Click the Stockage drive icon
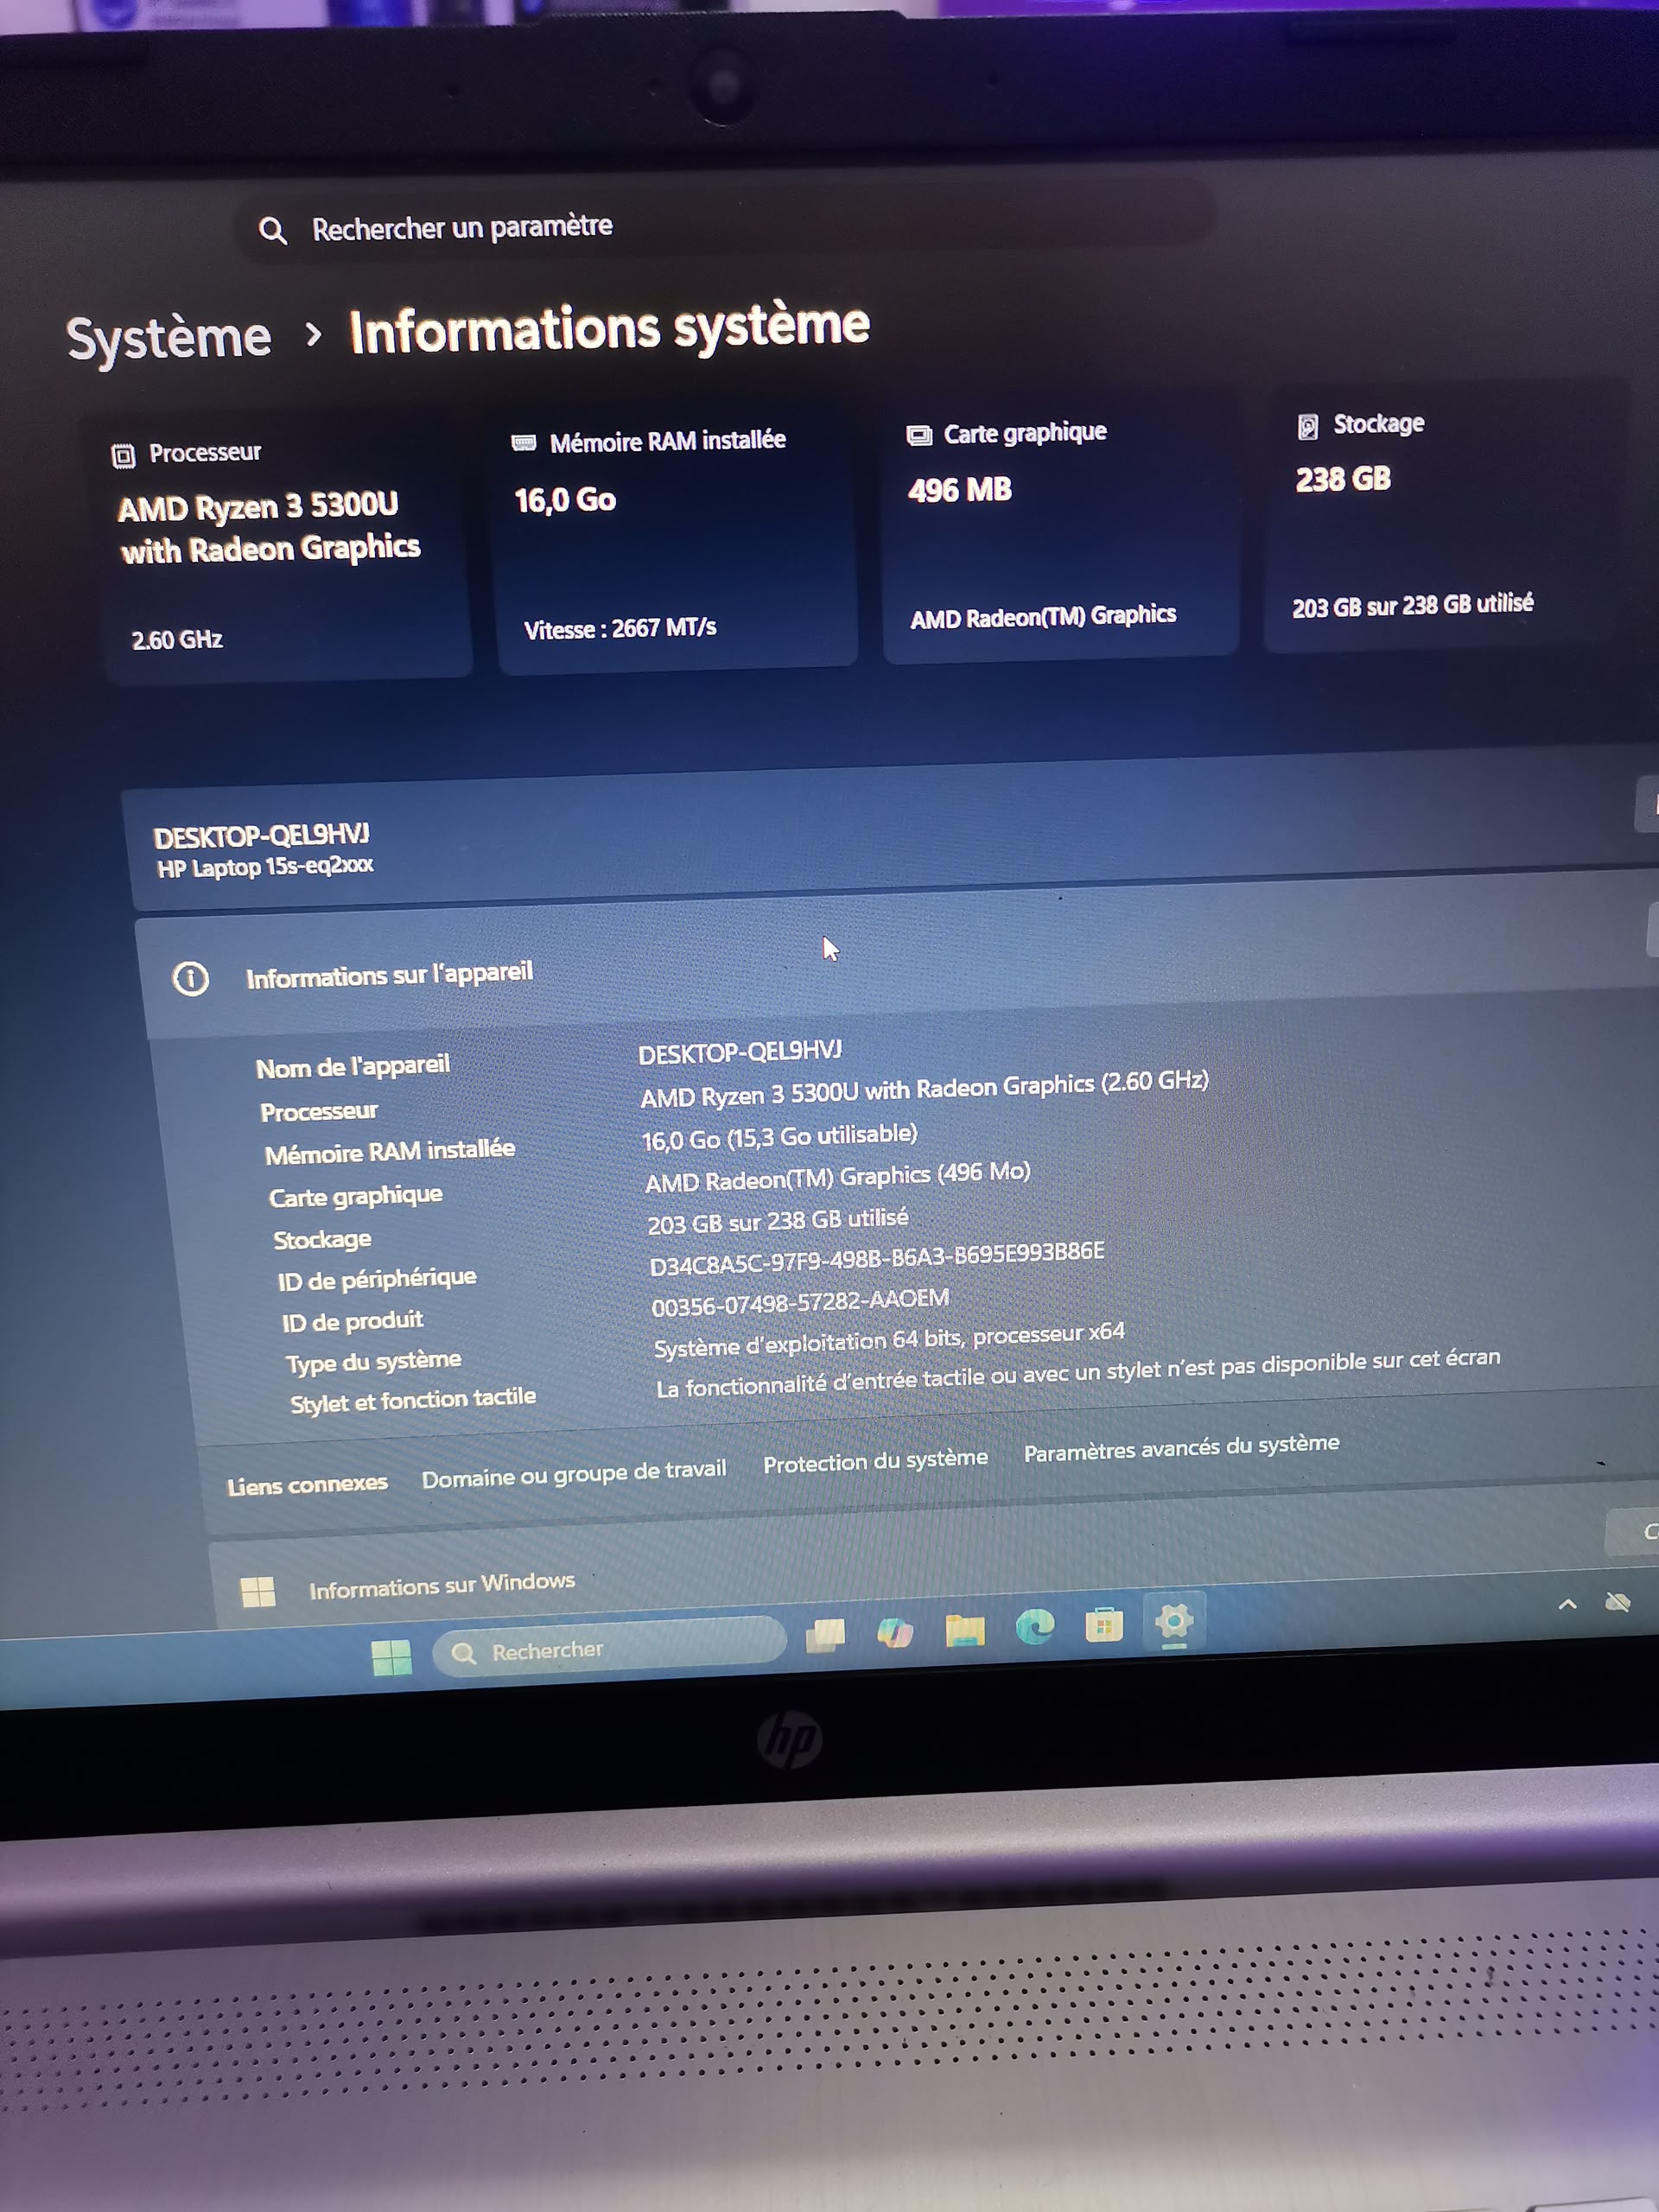The image size is (1659, 2212). click(x=1307, y=427)
